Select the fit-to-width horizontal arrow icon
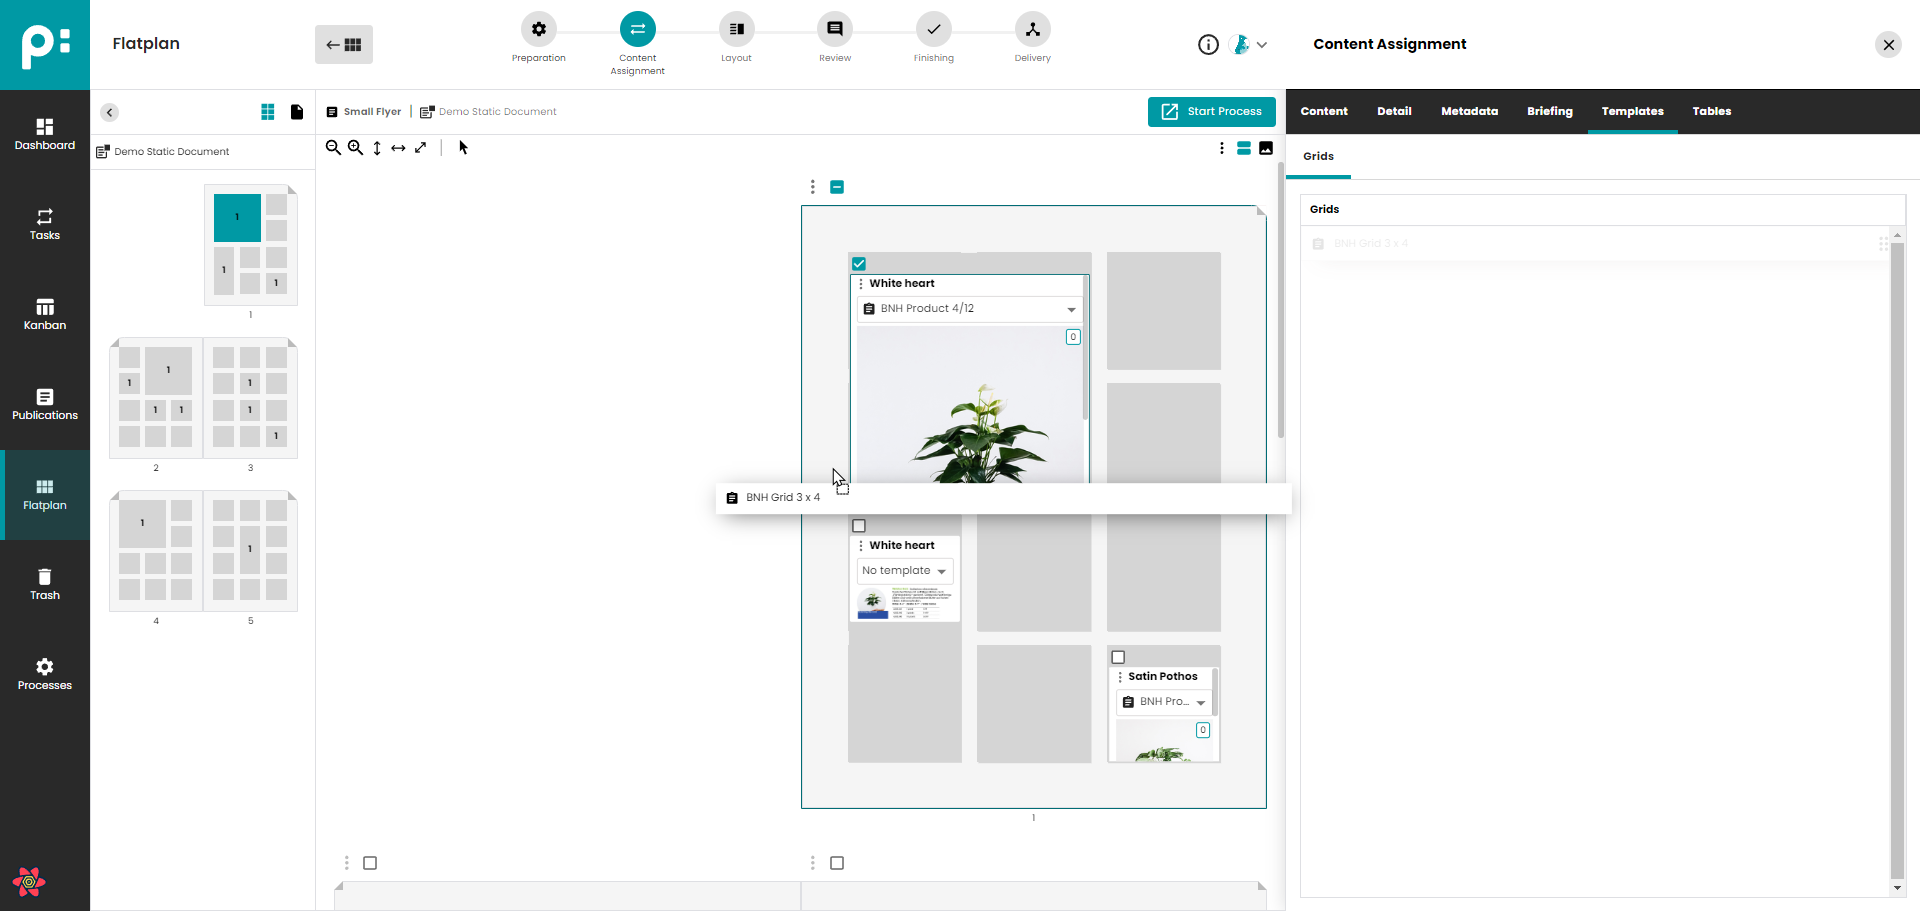The width and height of the screenshot is (1920, 911). [398, 148]
